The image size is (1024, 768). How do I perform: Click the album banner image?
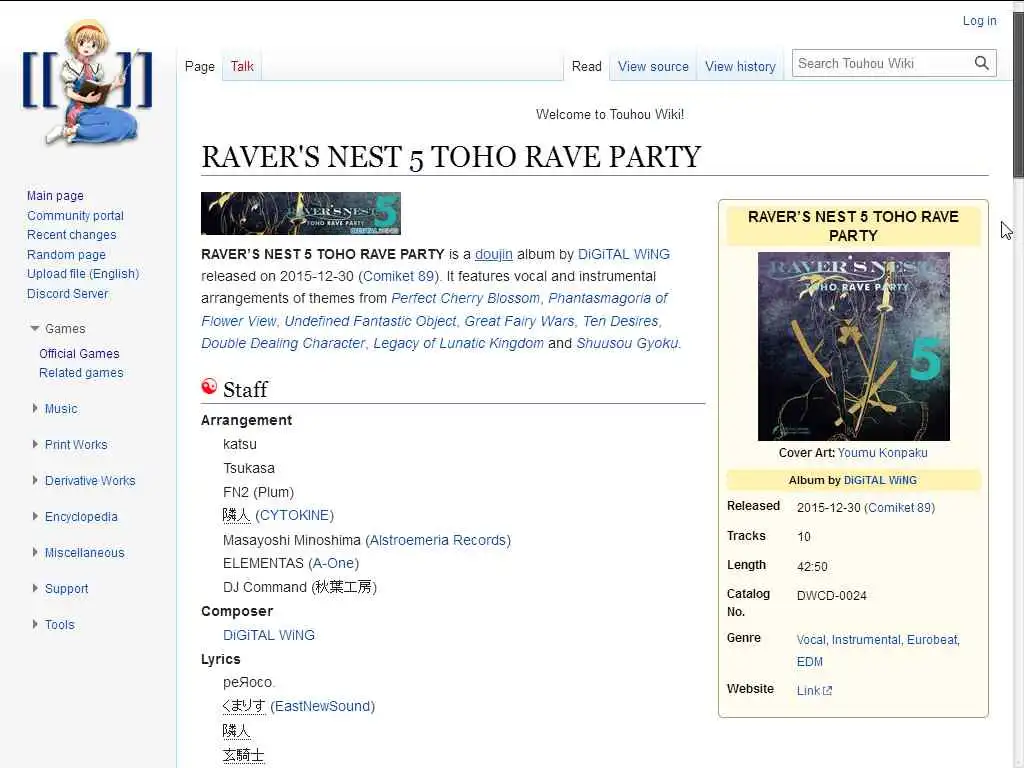pos(301,214)
